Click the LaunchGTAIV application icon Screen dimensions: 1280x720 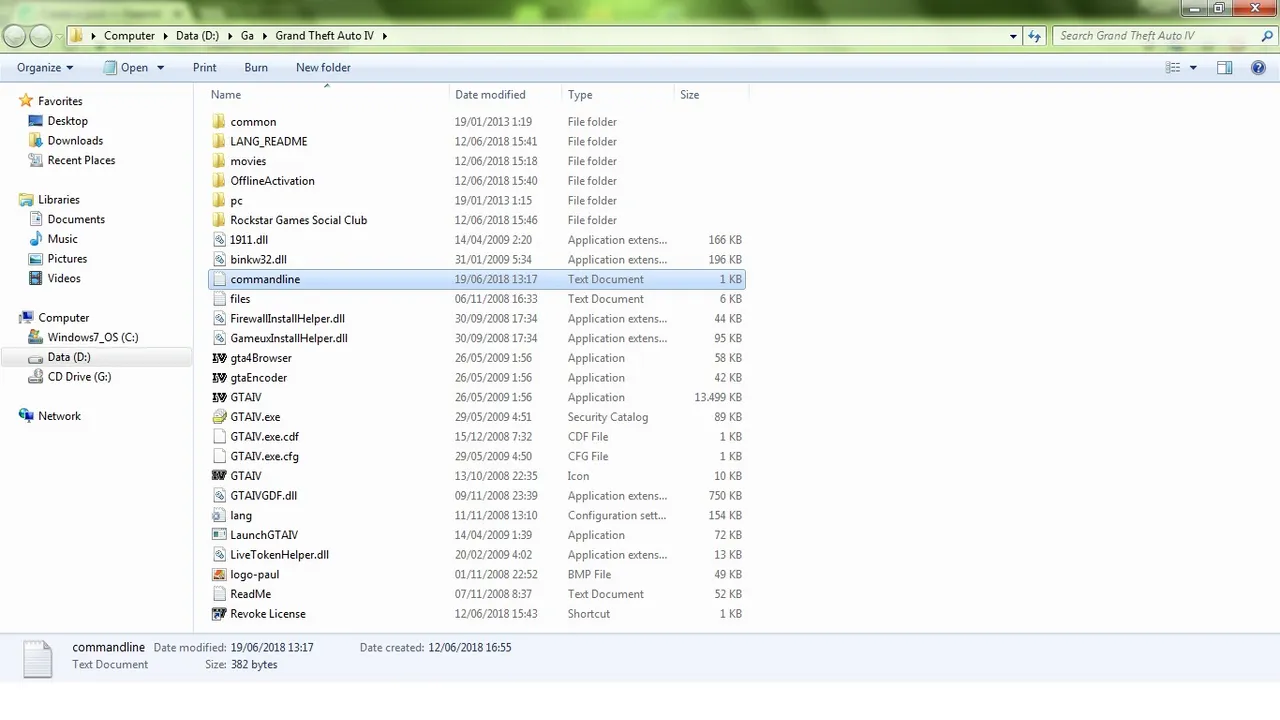220,535
